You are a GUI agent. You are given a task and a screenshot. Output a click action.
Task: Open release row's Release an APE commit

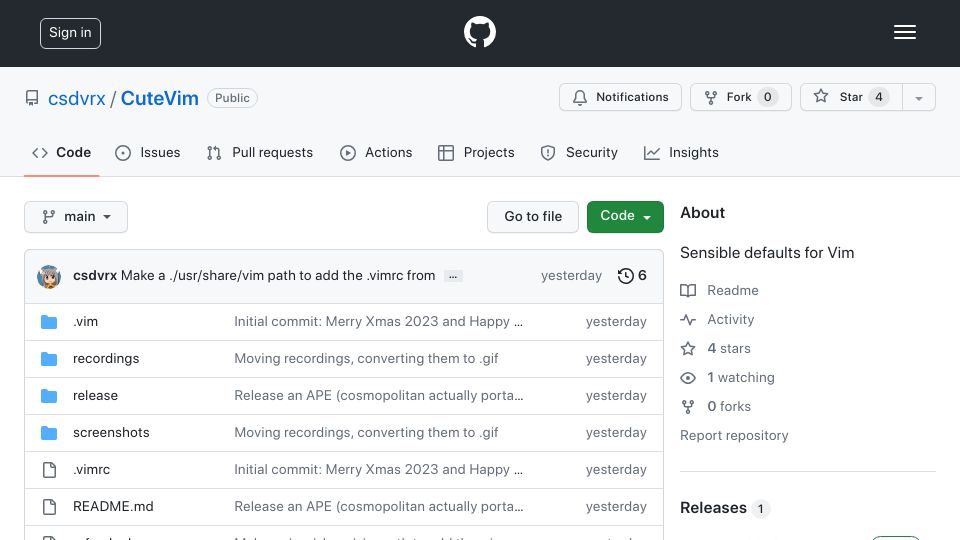pyautogui.click(x=378, y=396)
